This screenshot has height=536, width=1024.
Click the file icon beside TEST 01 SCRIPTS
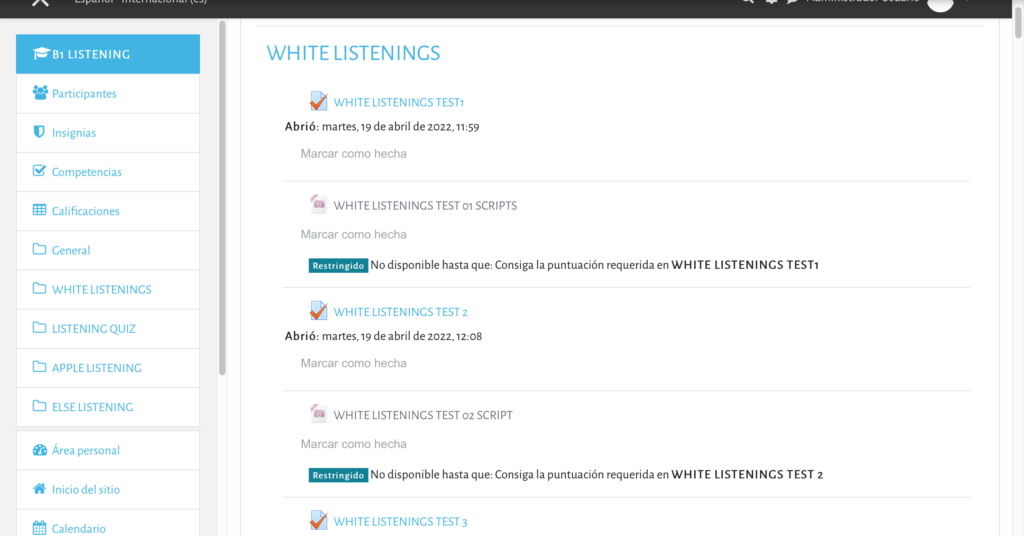click(318, 205)
